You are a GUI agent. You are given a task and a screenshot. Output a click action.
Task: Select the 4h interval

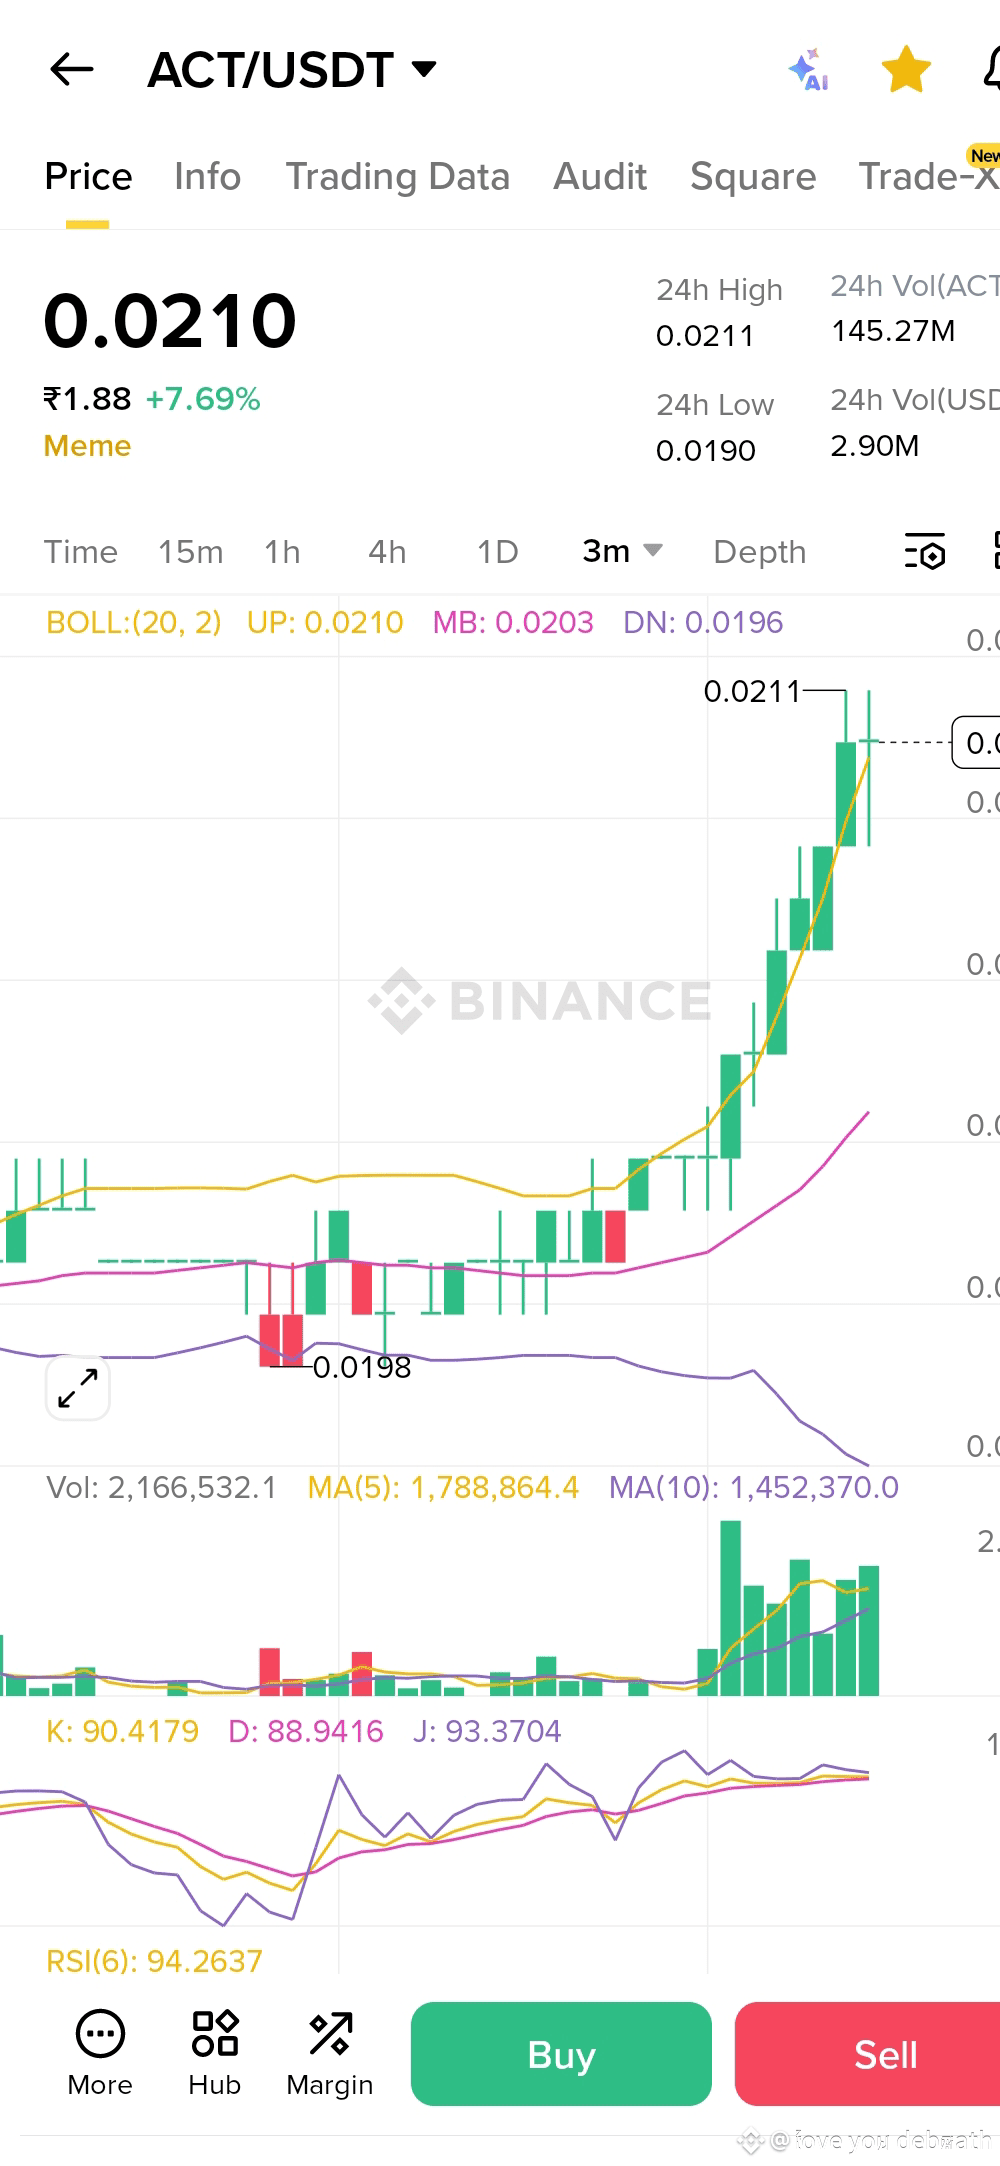[387, 552]
